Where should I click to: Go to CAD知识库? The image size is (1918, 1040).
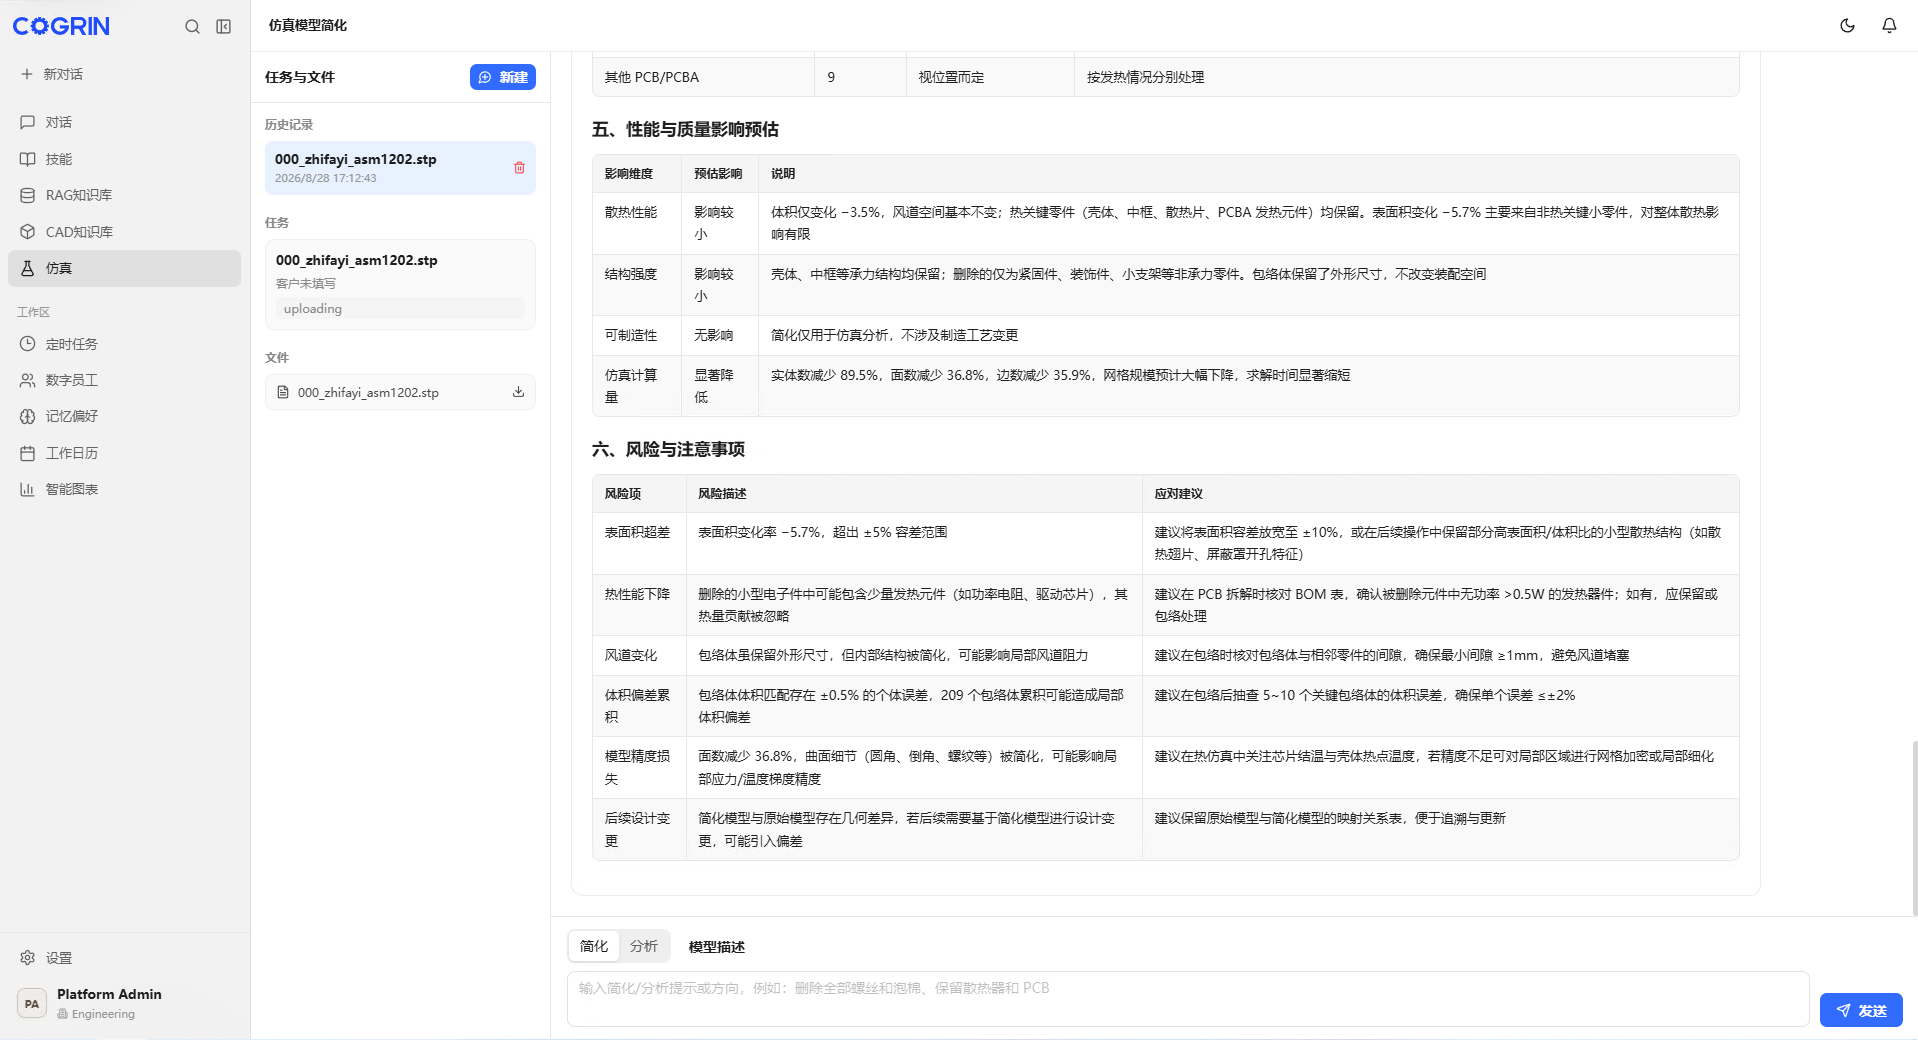pos(124,232)
